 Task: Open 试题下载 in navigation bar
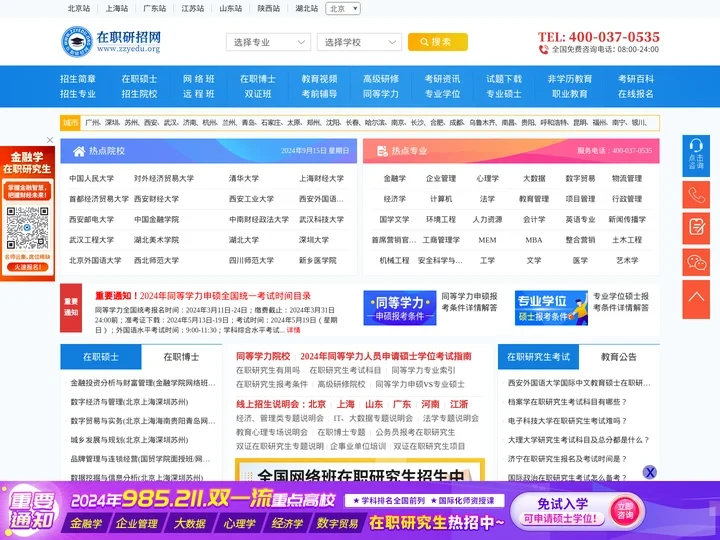[x=504, y=79]
